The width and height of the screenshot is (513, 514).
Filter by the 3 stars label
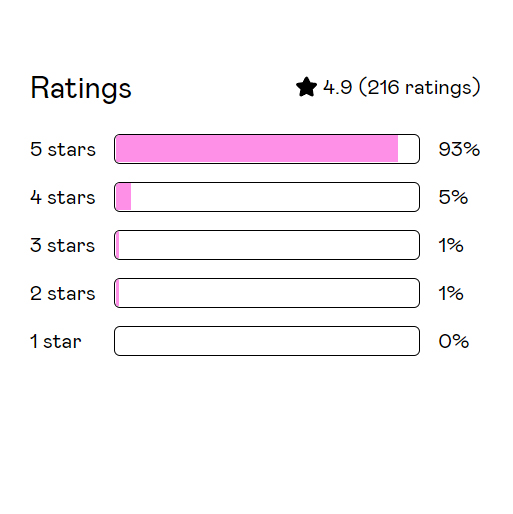tap(63, 245)
